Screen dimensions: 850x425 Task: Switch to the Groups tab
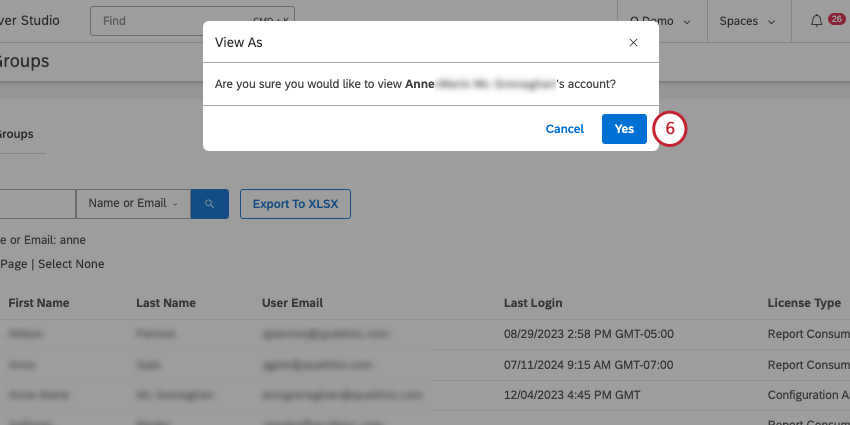click(x=17, y=134)
